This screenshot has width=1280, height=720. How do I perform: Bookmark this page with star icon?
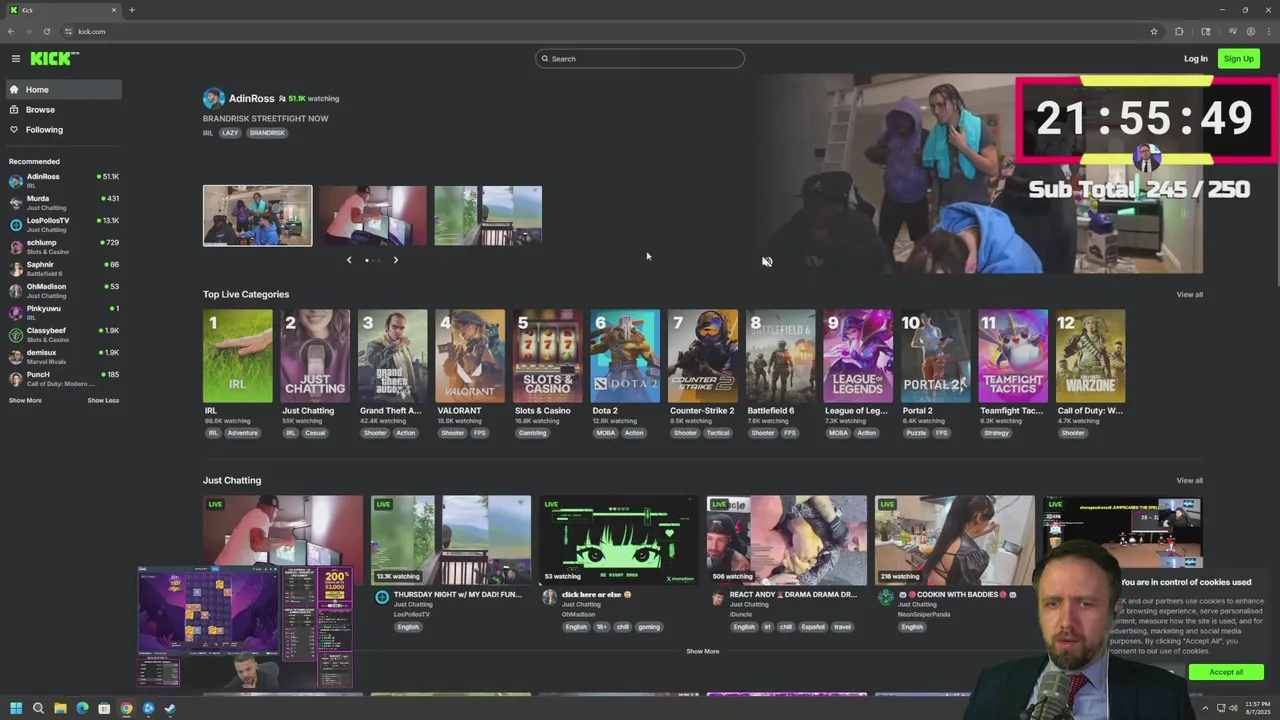coord(1154,32)
